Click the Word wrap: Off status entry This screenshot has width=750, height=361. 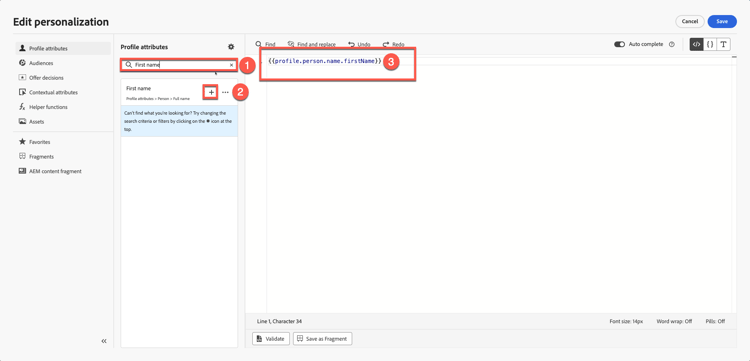pyautogui.click(x=675, y=321)
